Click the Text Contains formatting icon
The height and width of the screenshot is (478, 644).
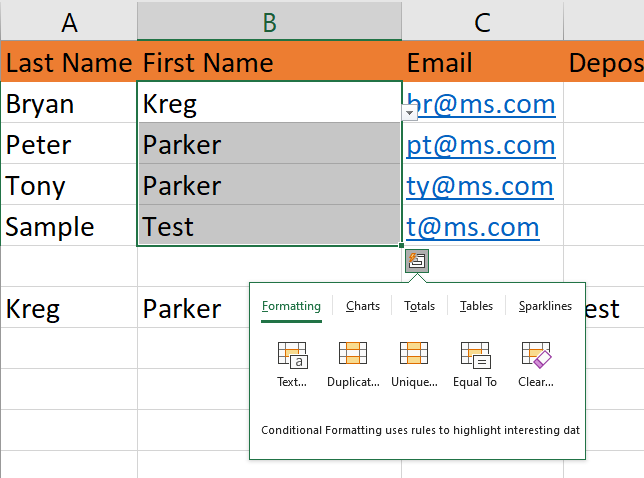292,356
